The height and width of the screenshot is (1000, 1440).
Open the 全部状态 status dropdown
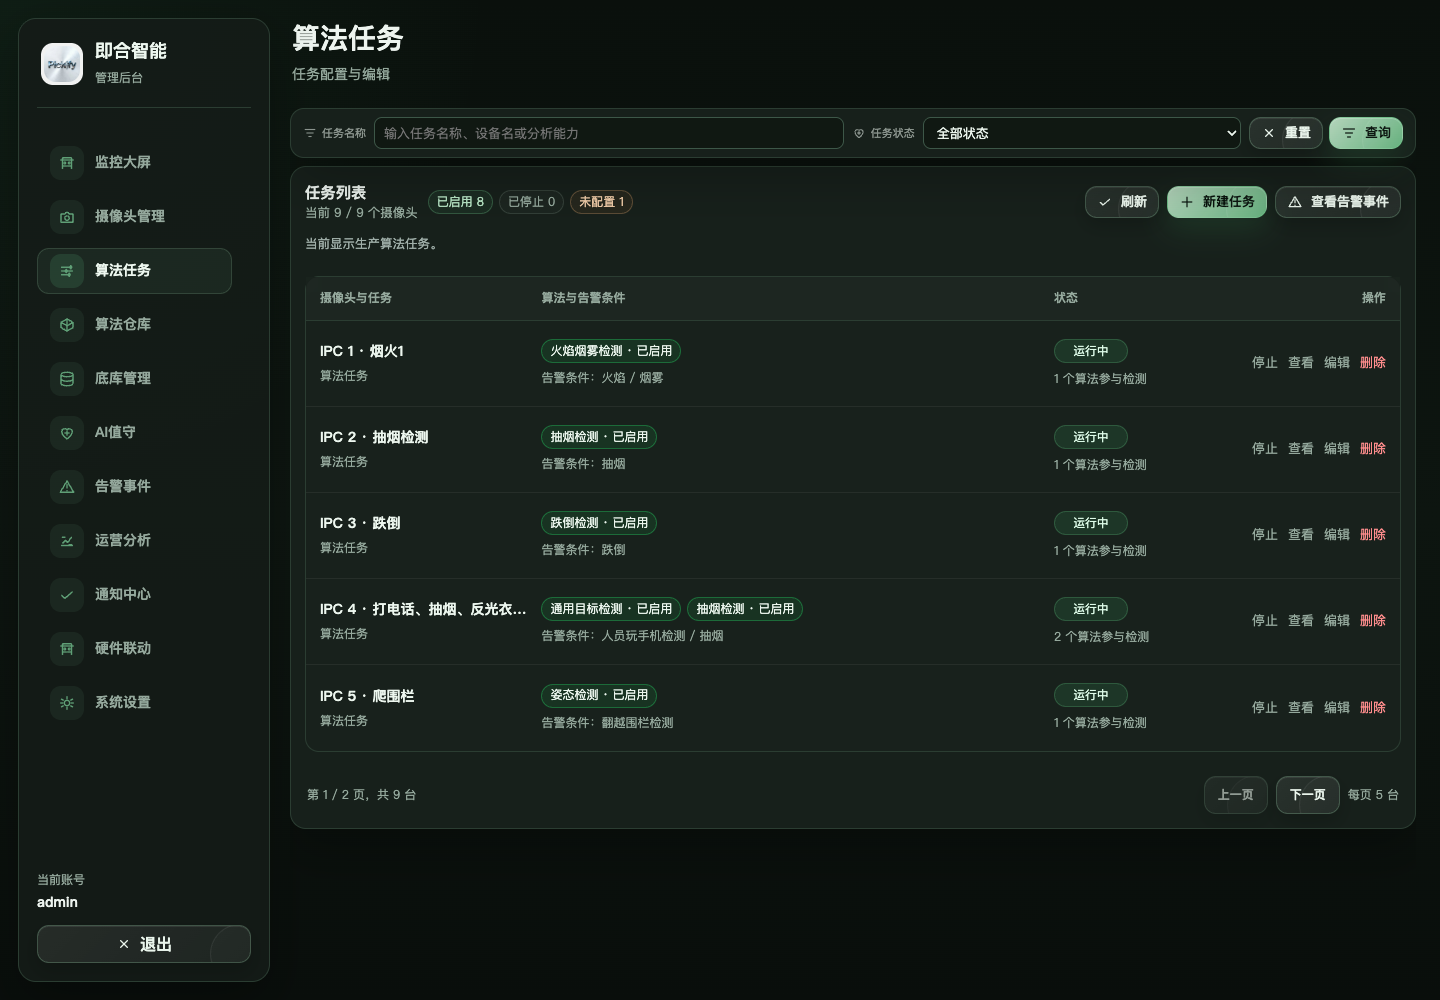pyautogui.click(x=1082, y=133)
